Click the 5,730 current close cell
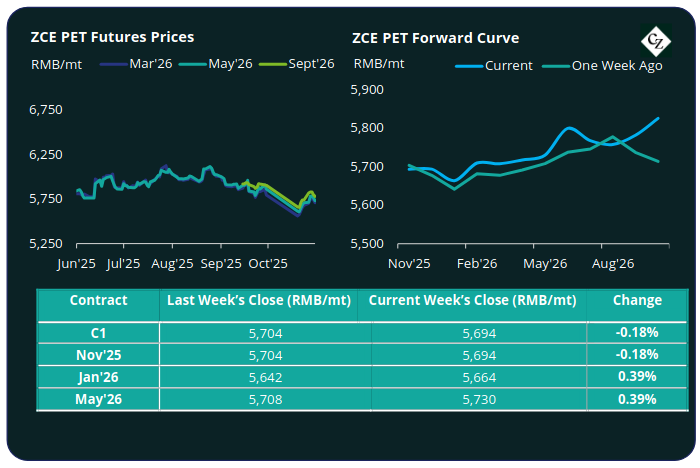 [472, 398]
